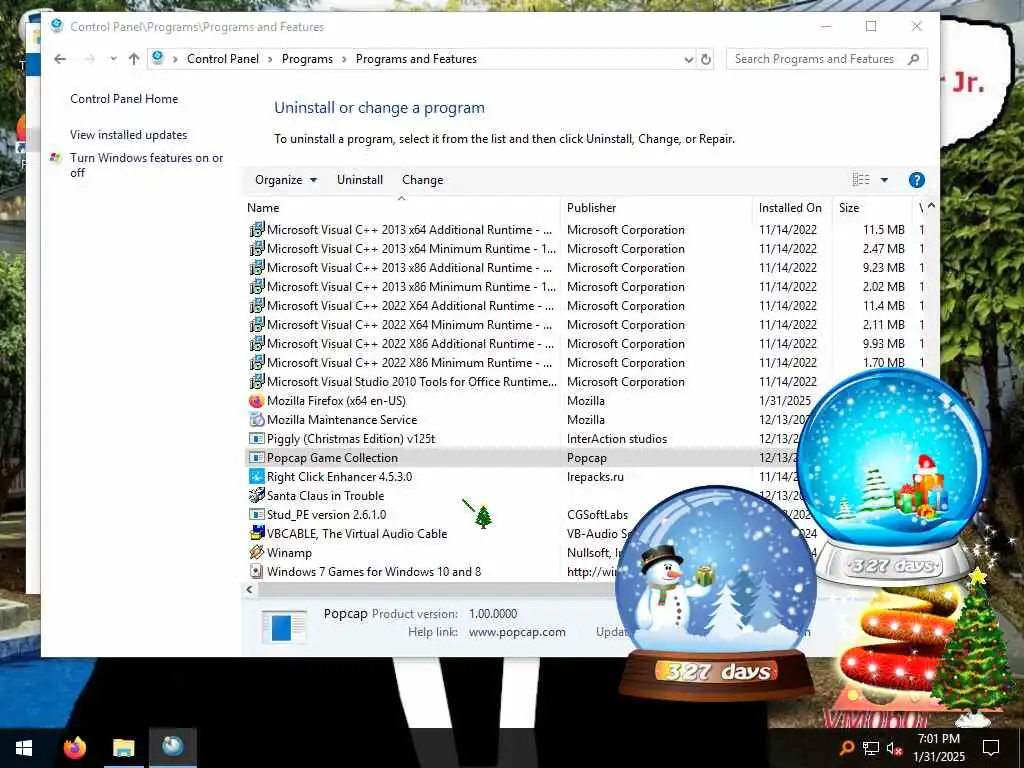Launch Firefox from the taskbar

click(74, 748)
